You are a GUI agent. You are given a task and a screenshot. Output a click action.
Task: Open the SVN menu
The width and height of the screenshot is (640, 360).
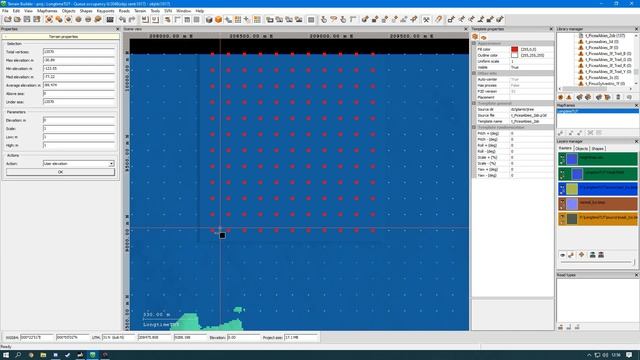coord(168,11)
